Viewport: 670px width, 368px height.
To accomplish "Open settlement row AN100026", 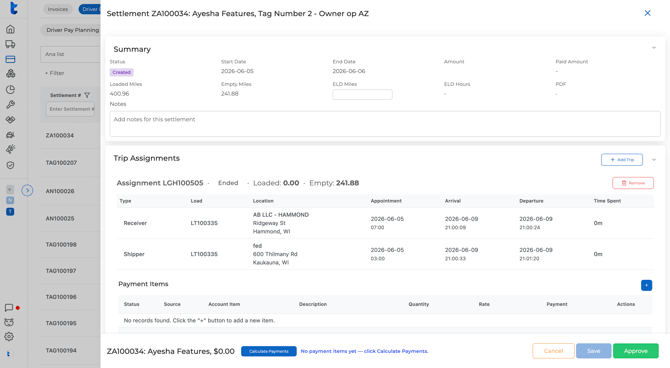I will coord(60,191).
